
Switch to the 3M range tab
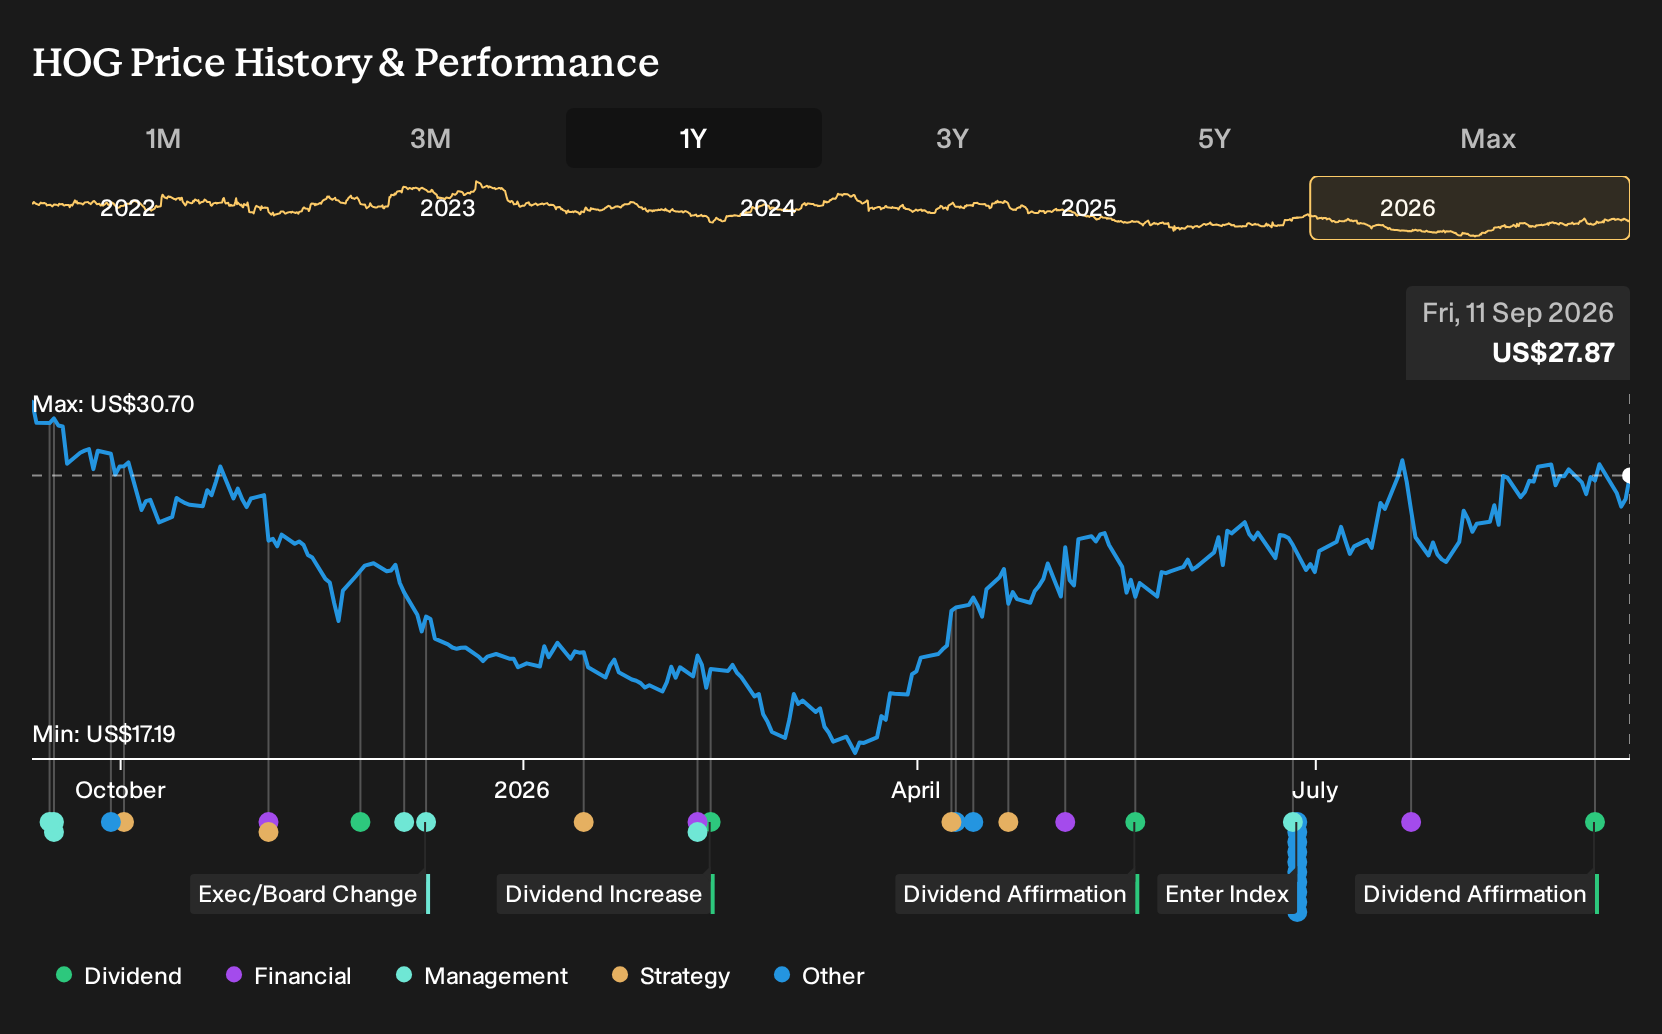pos(430,138)
